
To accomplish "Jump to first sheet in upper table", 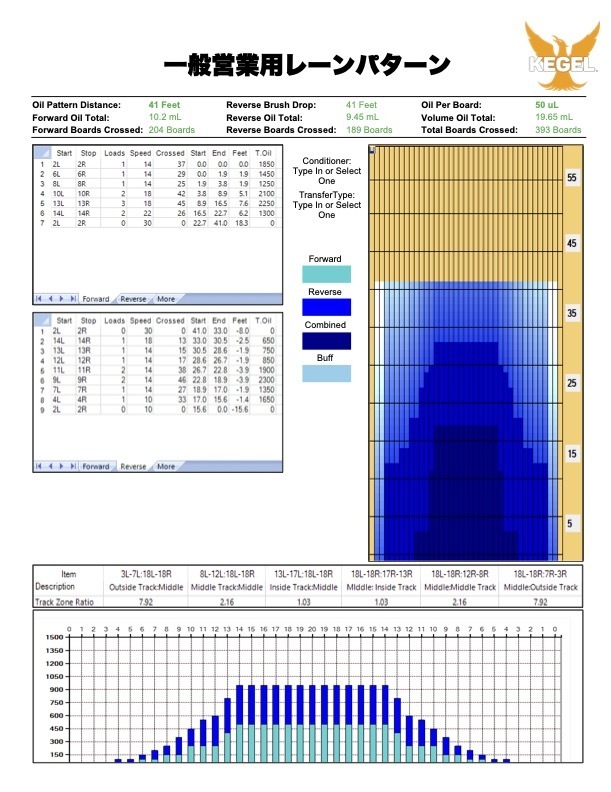I will pyautogui.click(x=39, y=299).
